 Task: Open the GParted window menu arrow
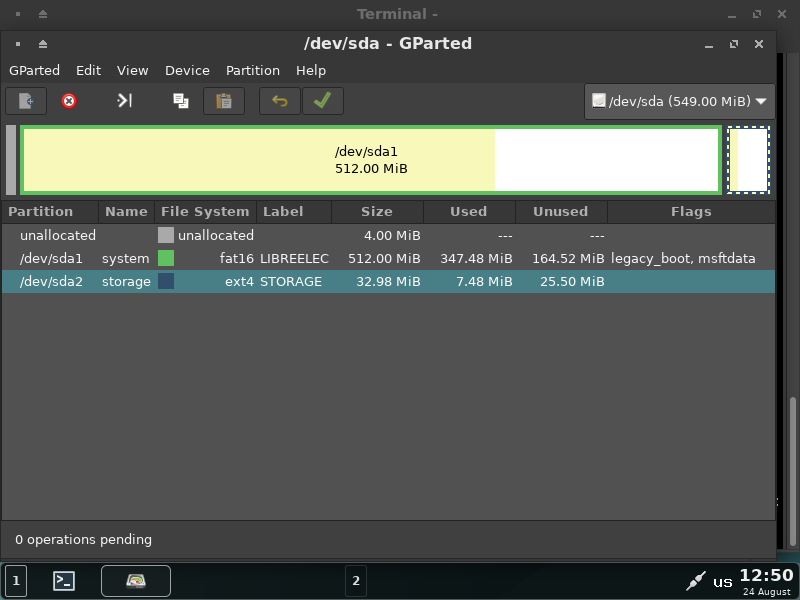tap(43, 44)
